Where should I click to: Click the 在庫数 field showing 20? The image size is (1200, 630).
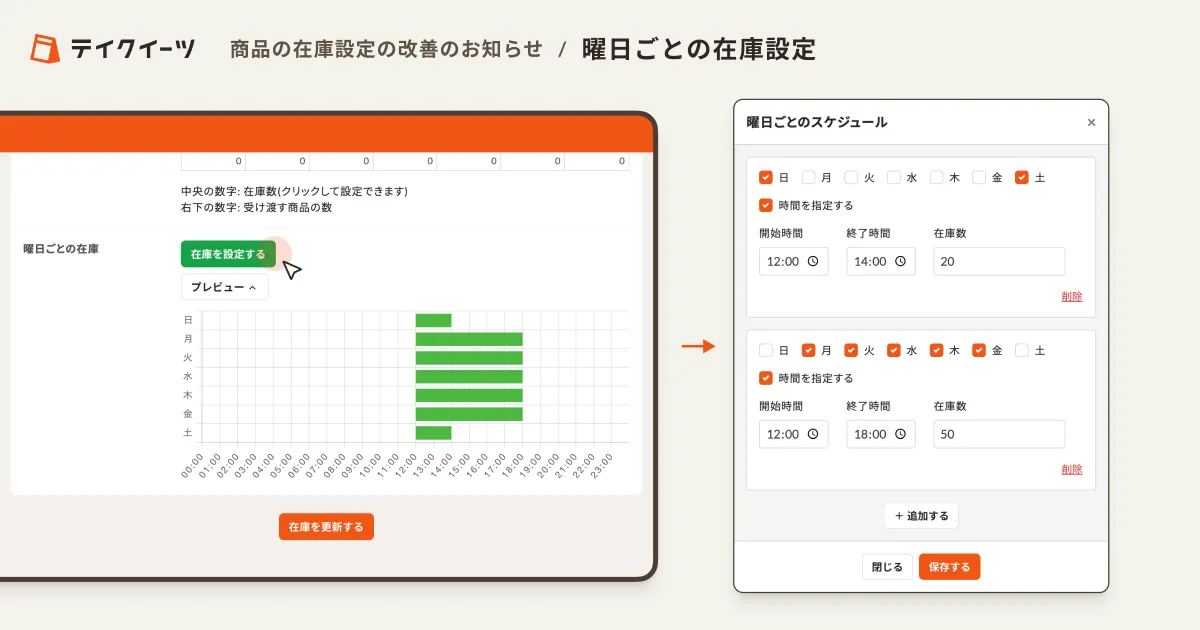click(x=998, y=262)
